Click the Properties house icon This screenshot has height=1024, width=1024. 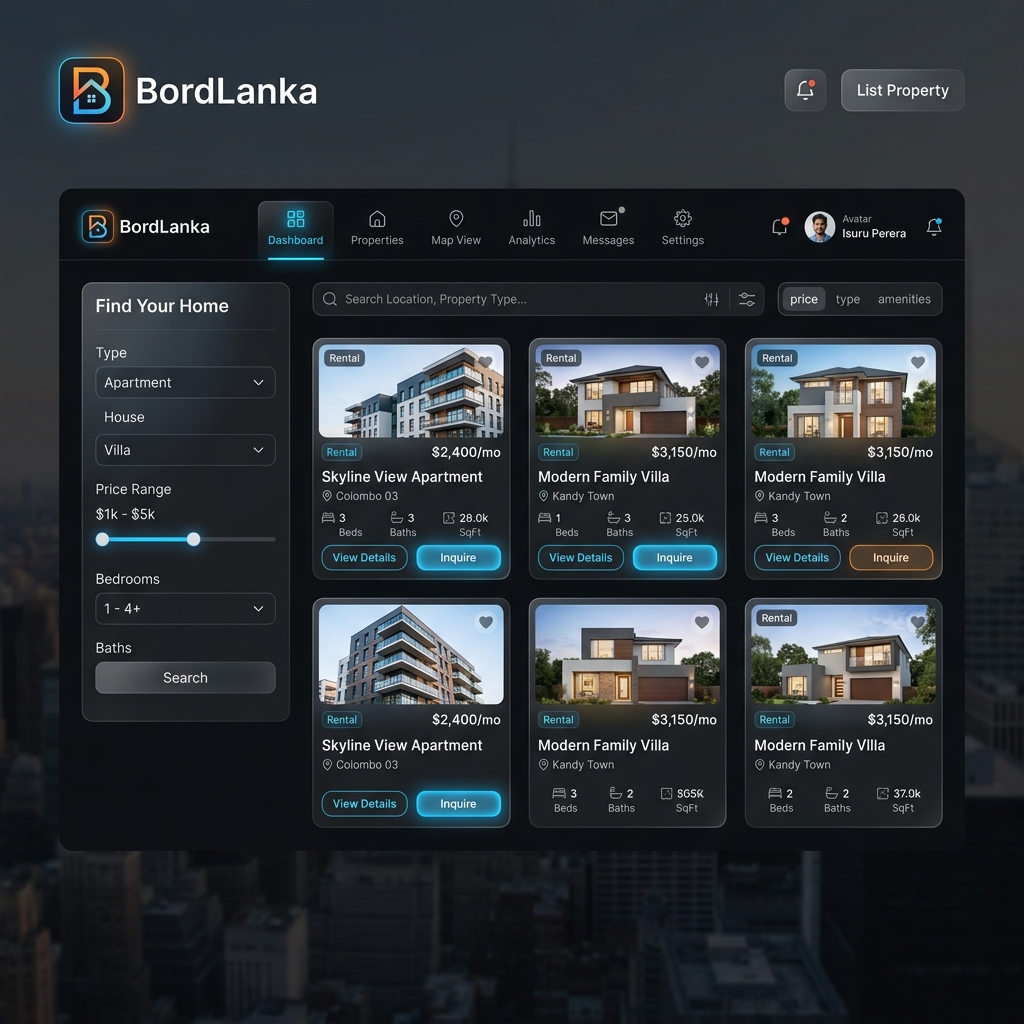click(377, 218)
